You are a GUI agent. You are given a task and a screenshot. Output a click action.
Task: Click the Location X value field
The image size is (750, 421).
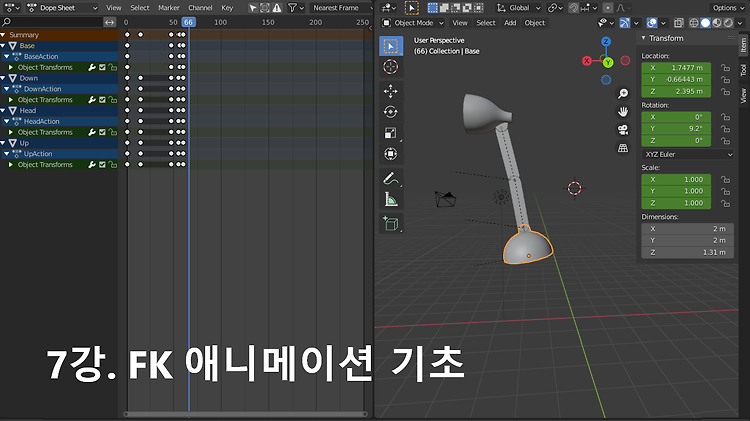pyautogui.click(x=676, y=68)
